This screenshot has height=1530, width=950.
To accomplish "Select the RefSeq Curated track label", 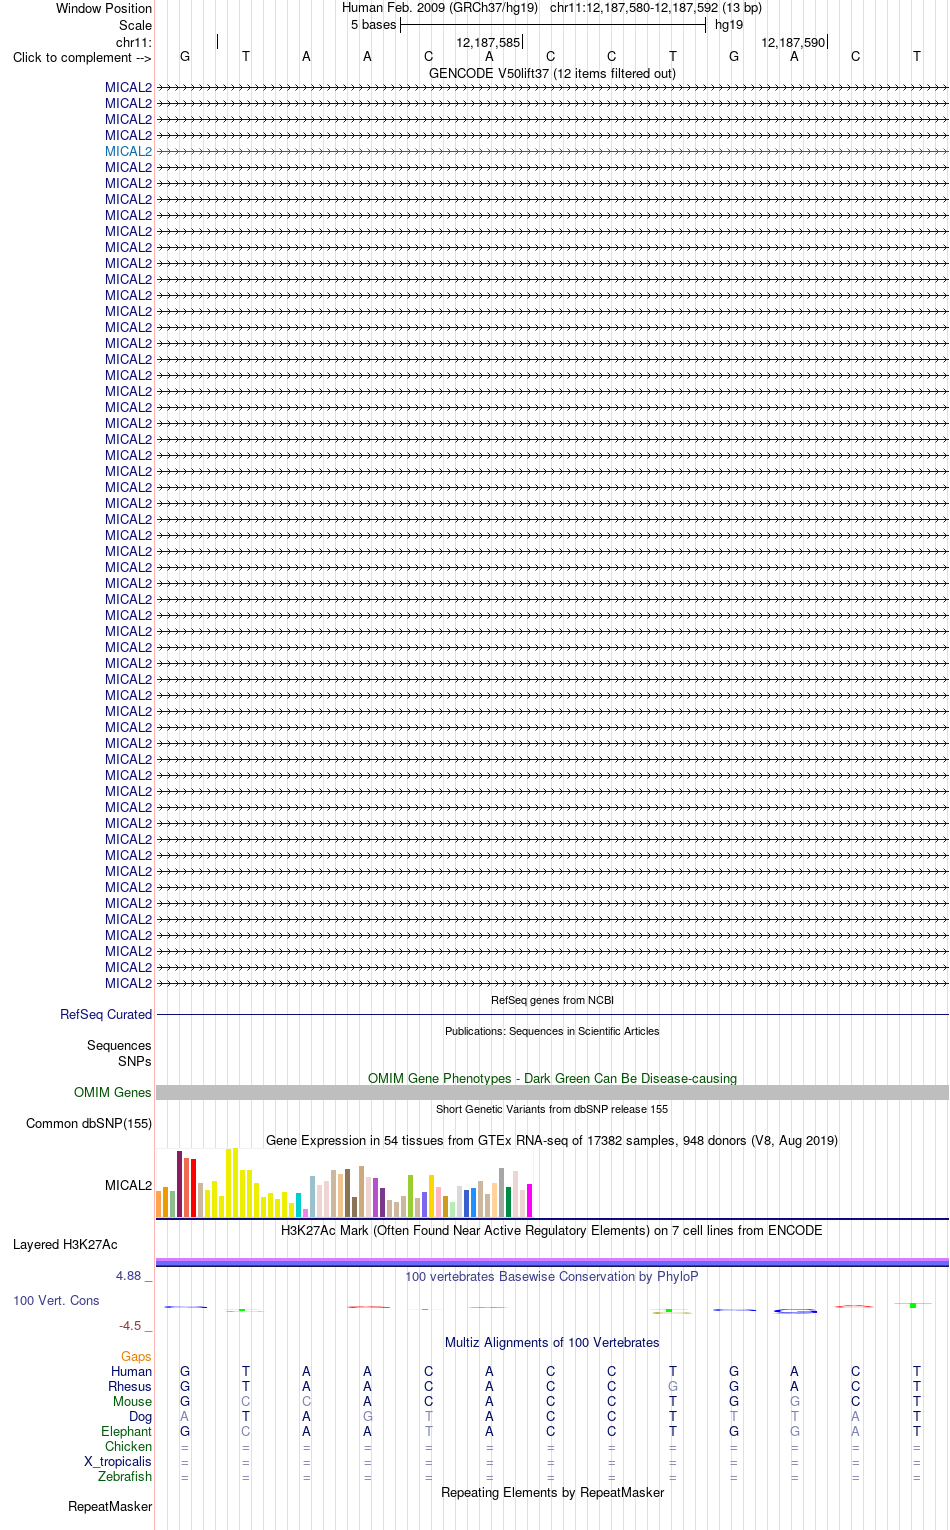I will [x=106, y=1014].
